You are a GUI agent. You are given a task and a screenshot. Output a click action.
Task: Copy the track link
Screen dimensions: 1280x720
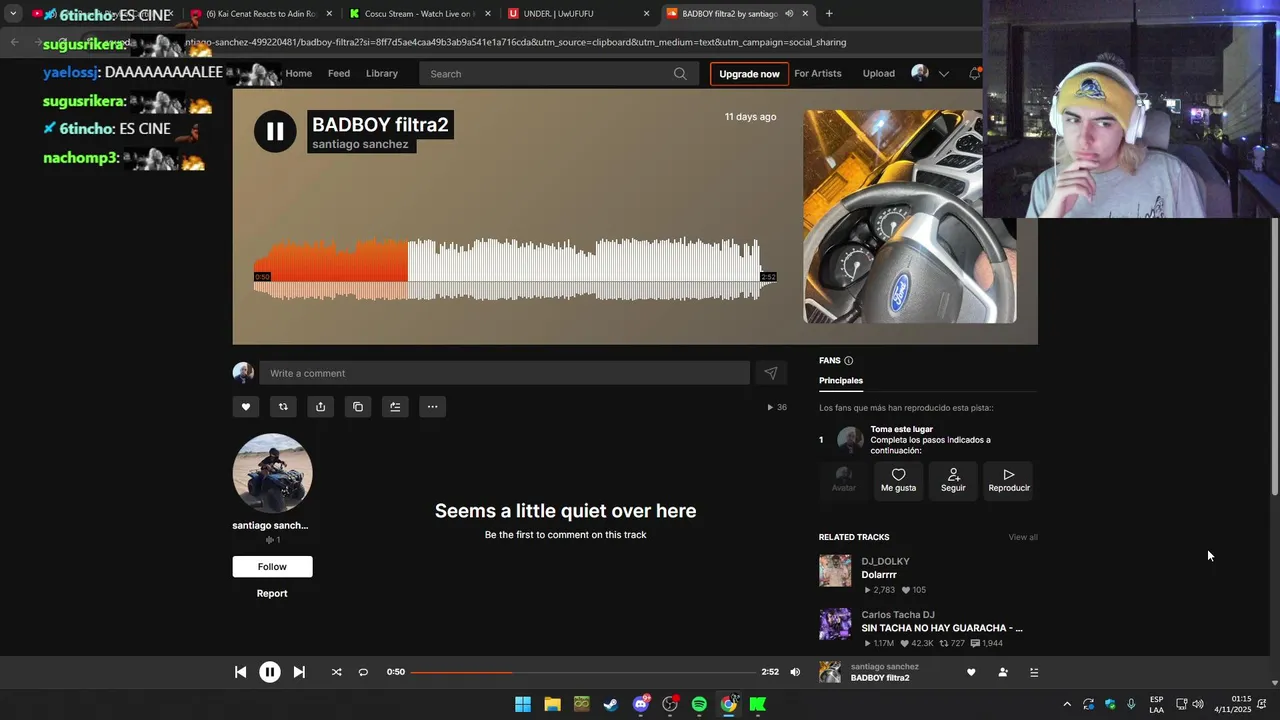tap(358, 406)
